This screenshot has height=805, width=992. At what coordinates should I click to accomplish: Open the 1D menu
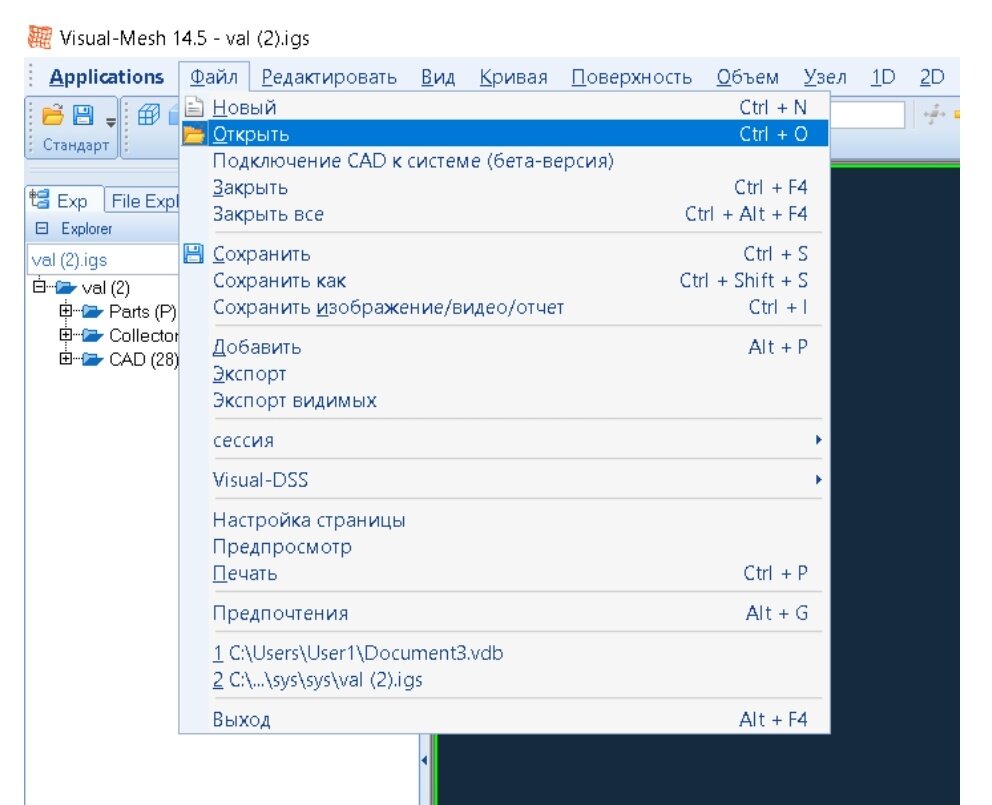(x=883, y=77)
